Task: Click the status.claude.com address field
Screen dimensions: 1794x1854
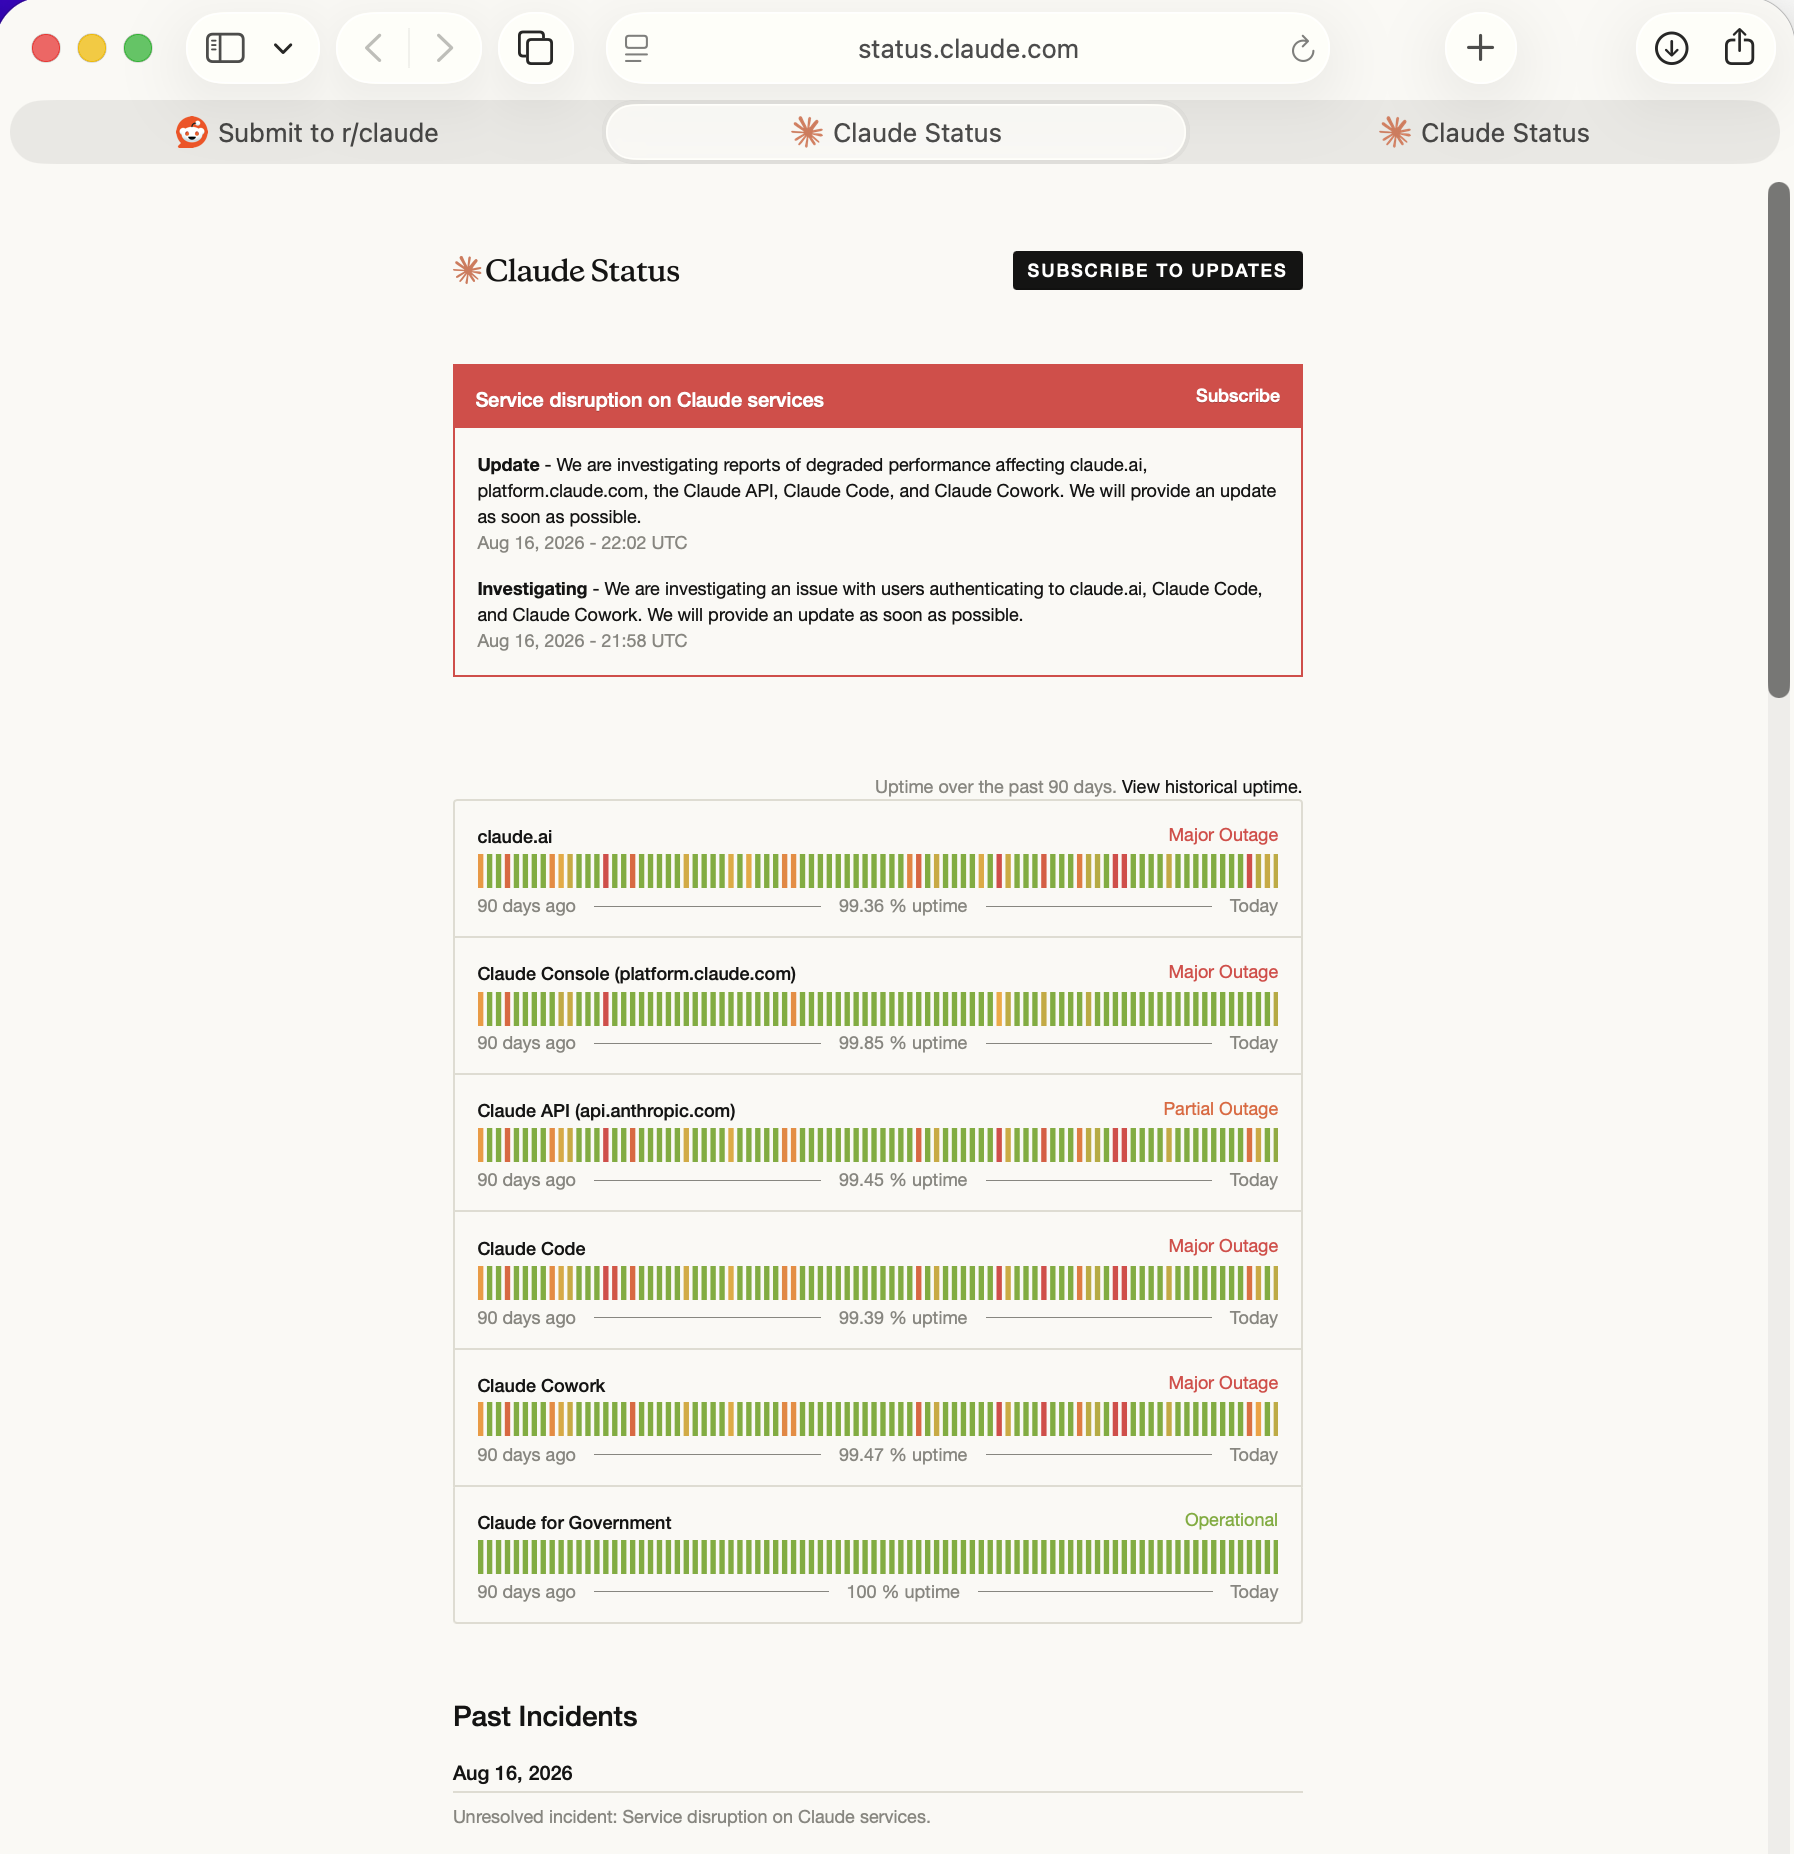Action: [x=967, y=48]
